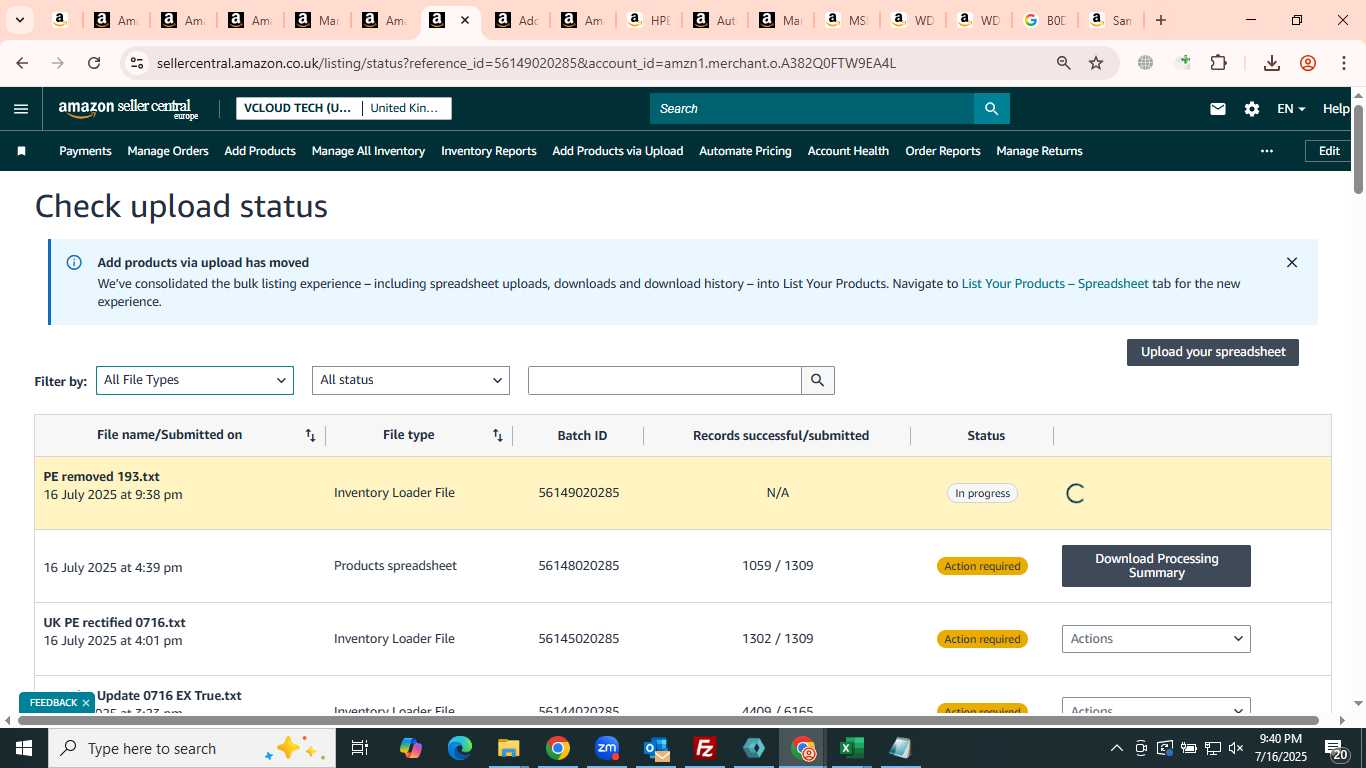This screenshot has width=1366, height=768.
Task: Open Help in the header
Action: point(1336,109)
